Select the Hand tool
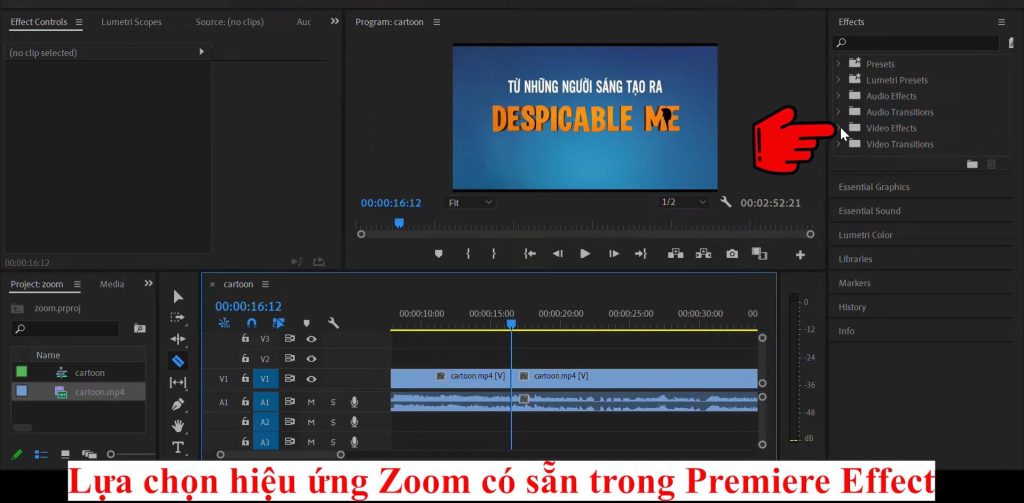The image size is (1024, 503). pyautogui.click(x=178, y=426)
